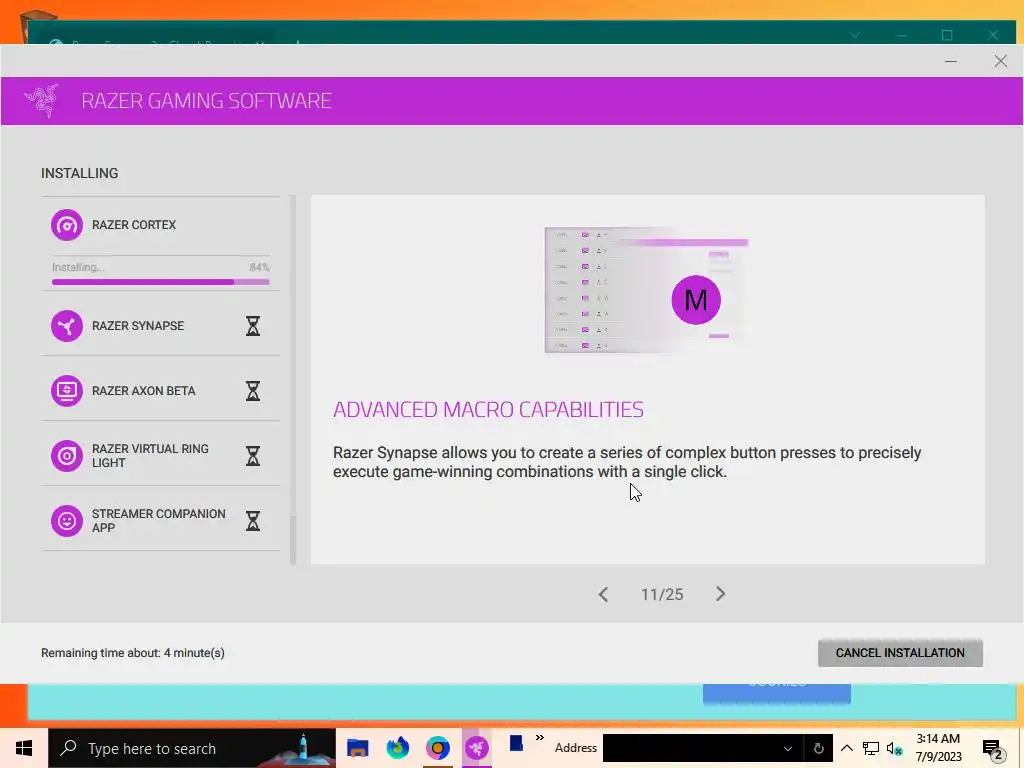Click the Razer Synapse label
Image resolution: width=1024 pixels, height=768 pixels.
tap(138, 325)
